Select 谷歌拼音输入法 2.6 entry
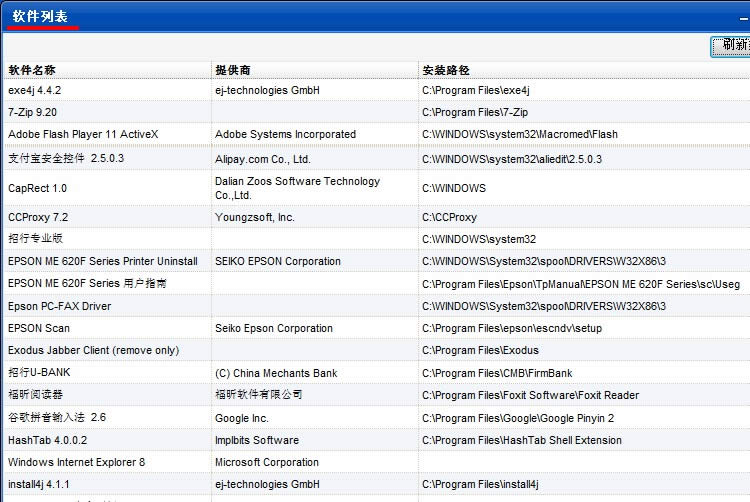Screen dimensions: 750x502 (x=57, y=417)
